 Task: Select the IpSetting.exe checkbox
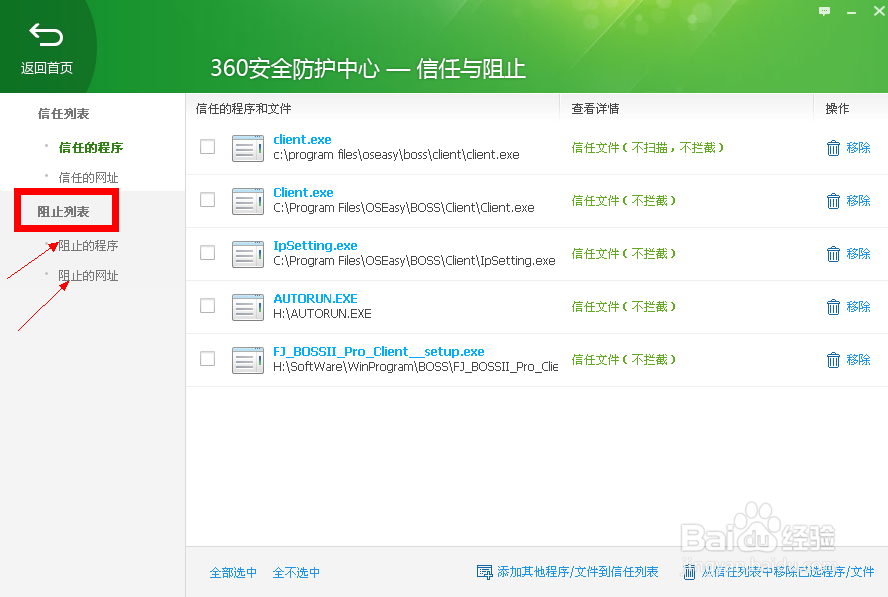coord(207,253)
